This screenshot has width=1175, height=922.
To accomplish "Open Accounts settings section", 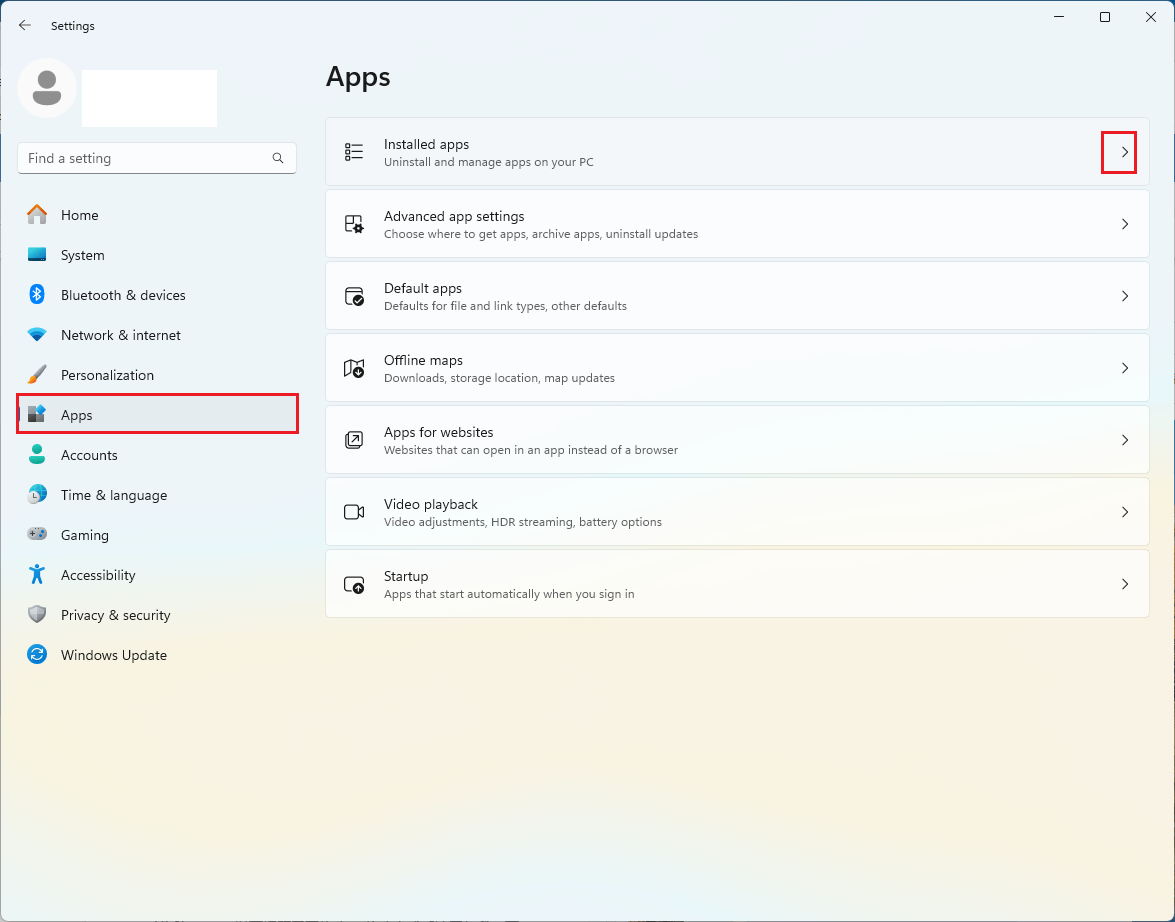I will coord(157,455).
